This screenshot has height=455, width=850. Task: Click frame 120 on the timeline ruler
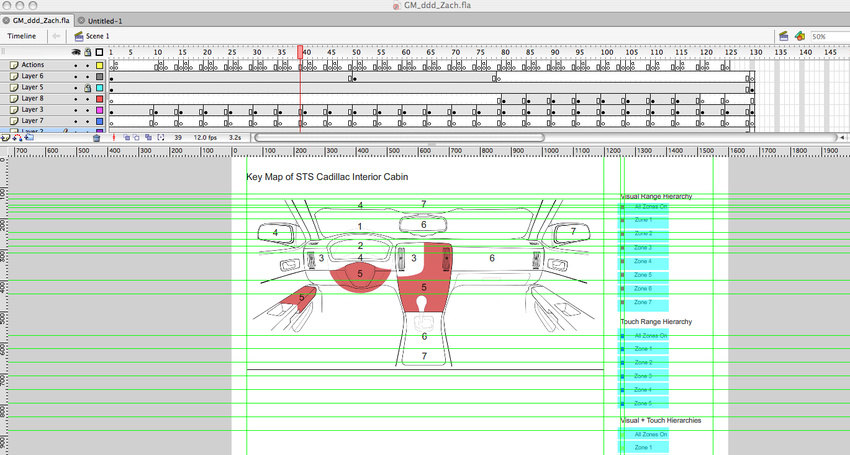tap(706, 52)
